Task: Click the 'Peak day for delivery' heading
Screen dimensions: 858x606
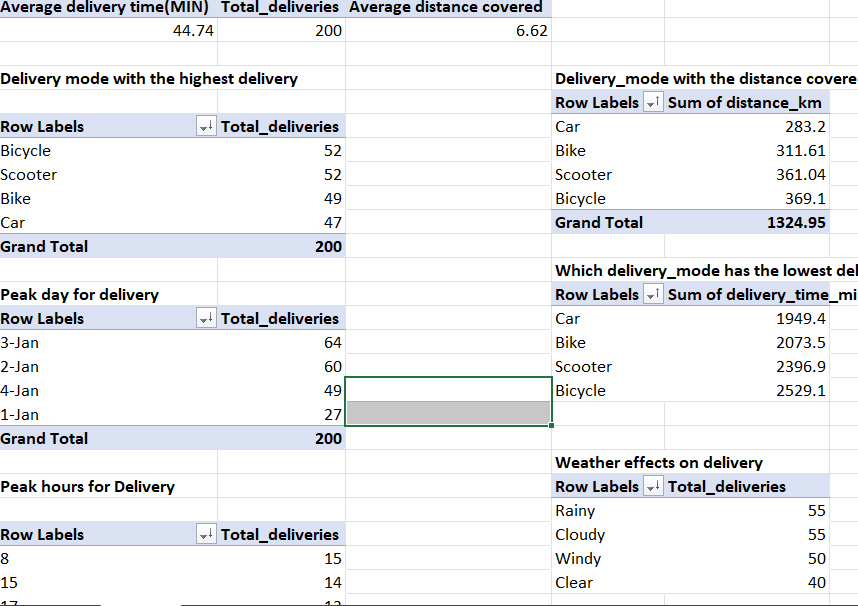Action: [79, 295]
